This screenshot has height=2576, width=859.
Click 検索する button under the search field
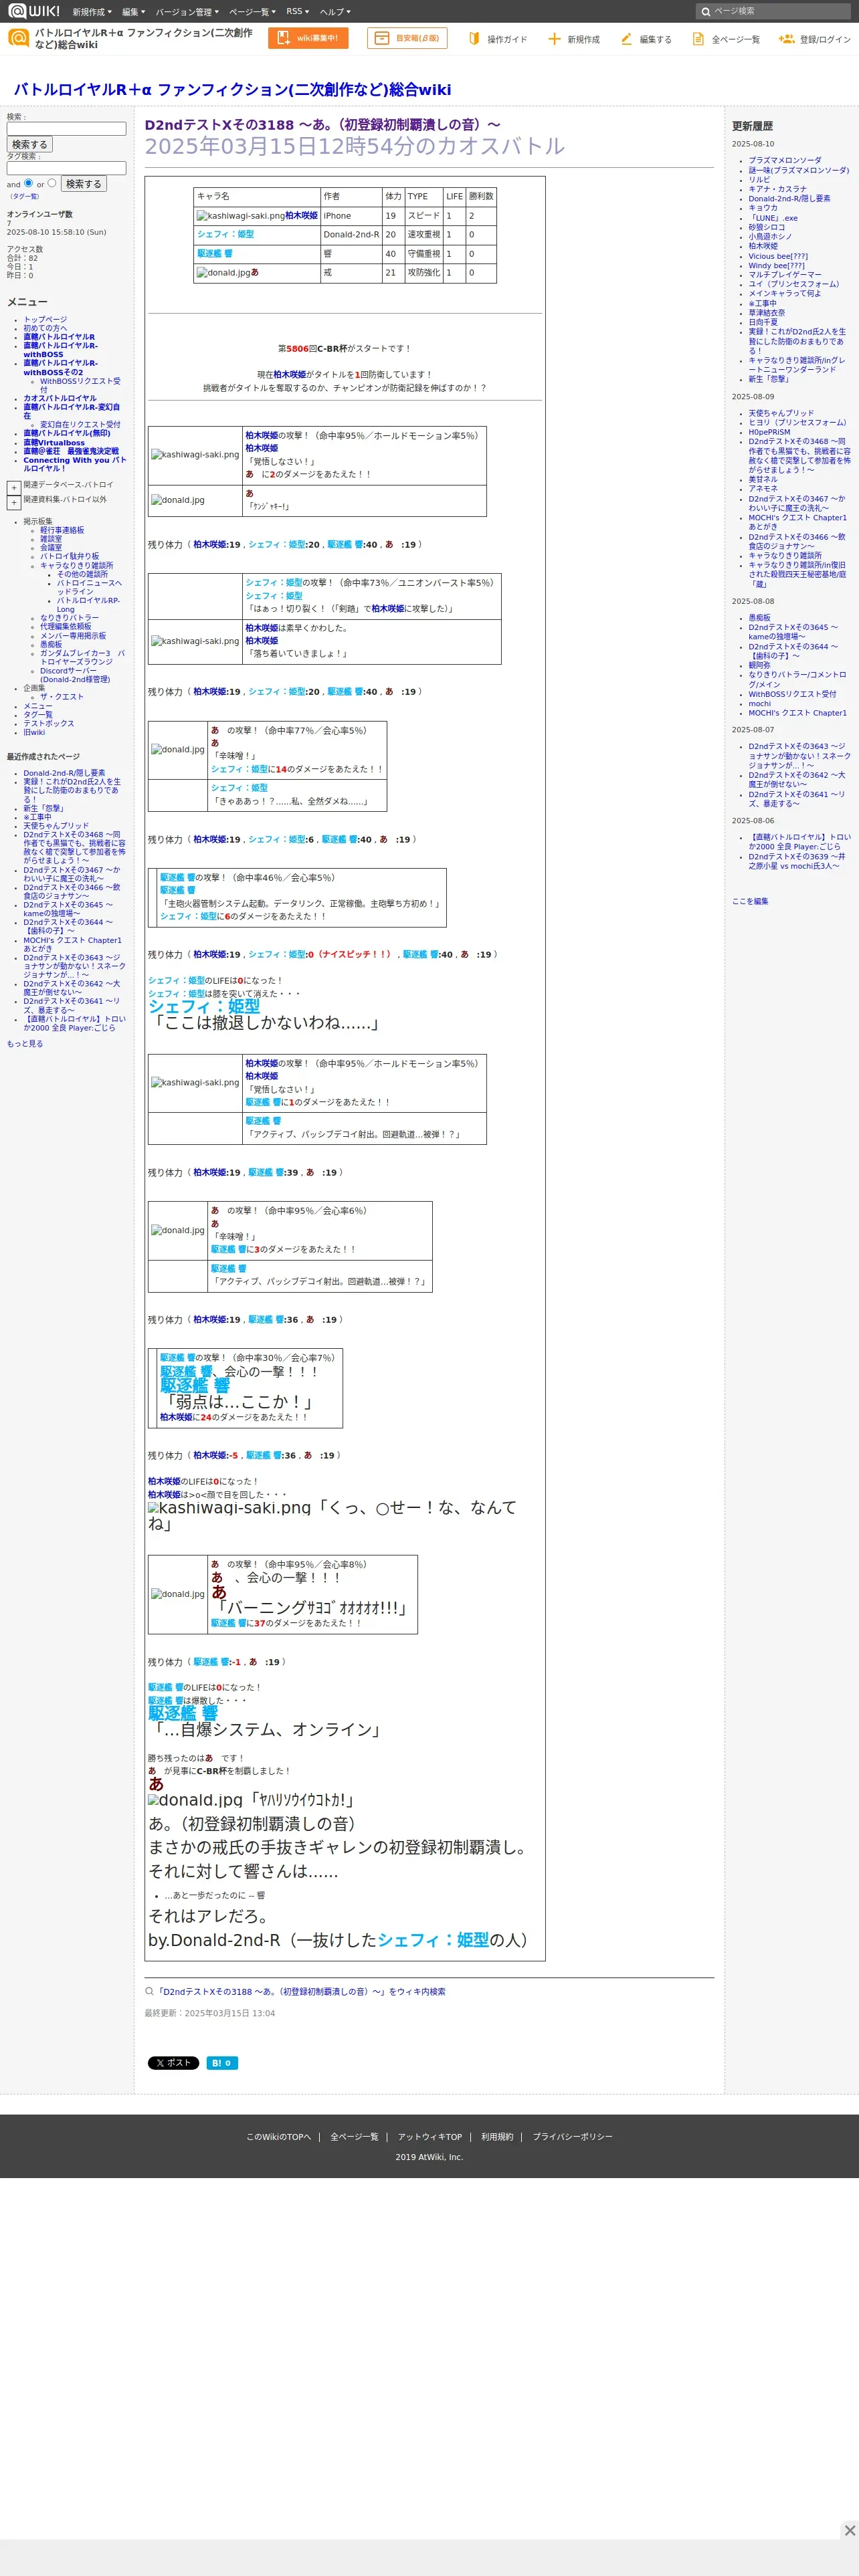tap(30, 144)
